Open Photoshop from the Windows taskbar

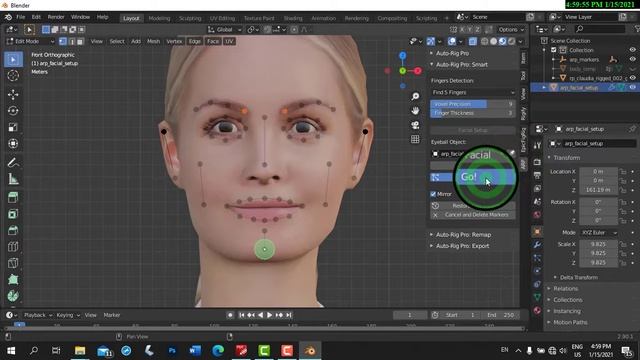click(172, 351)
